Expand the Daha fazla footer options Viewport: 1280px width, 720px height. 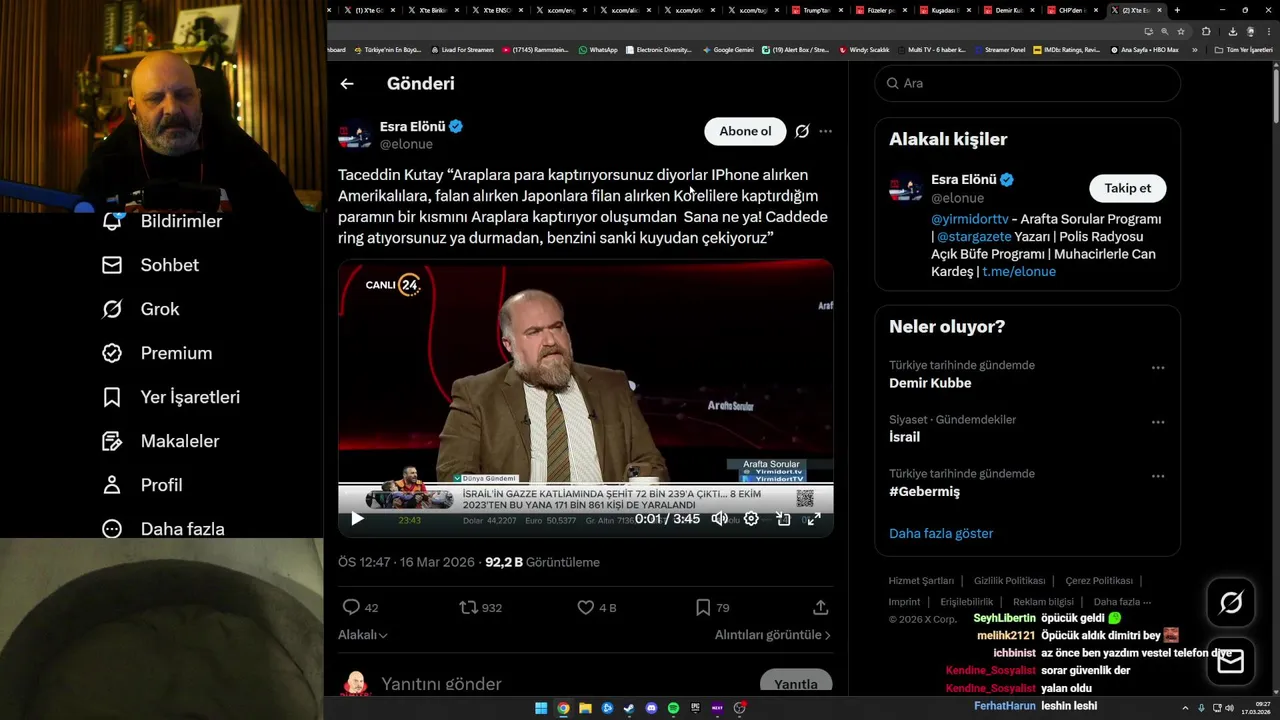pos(1122,602)
